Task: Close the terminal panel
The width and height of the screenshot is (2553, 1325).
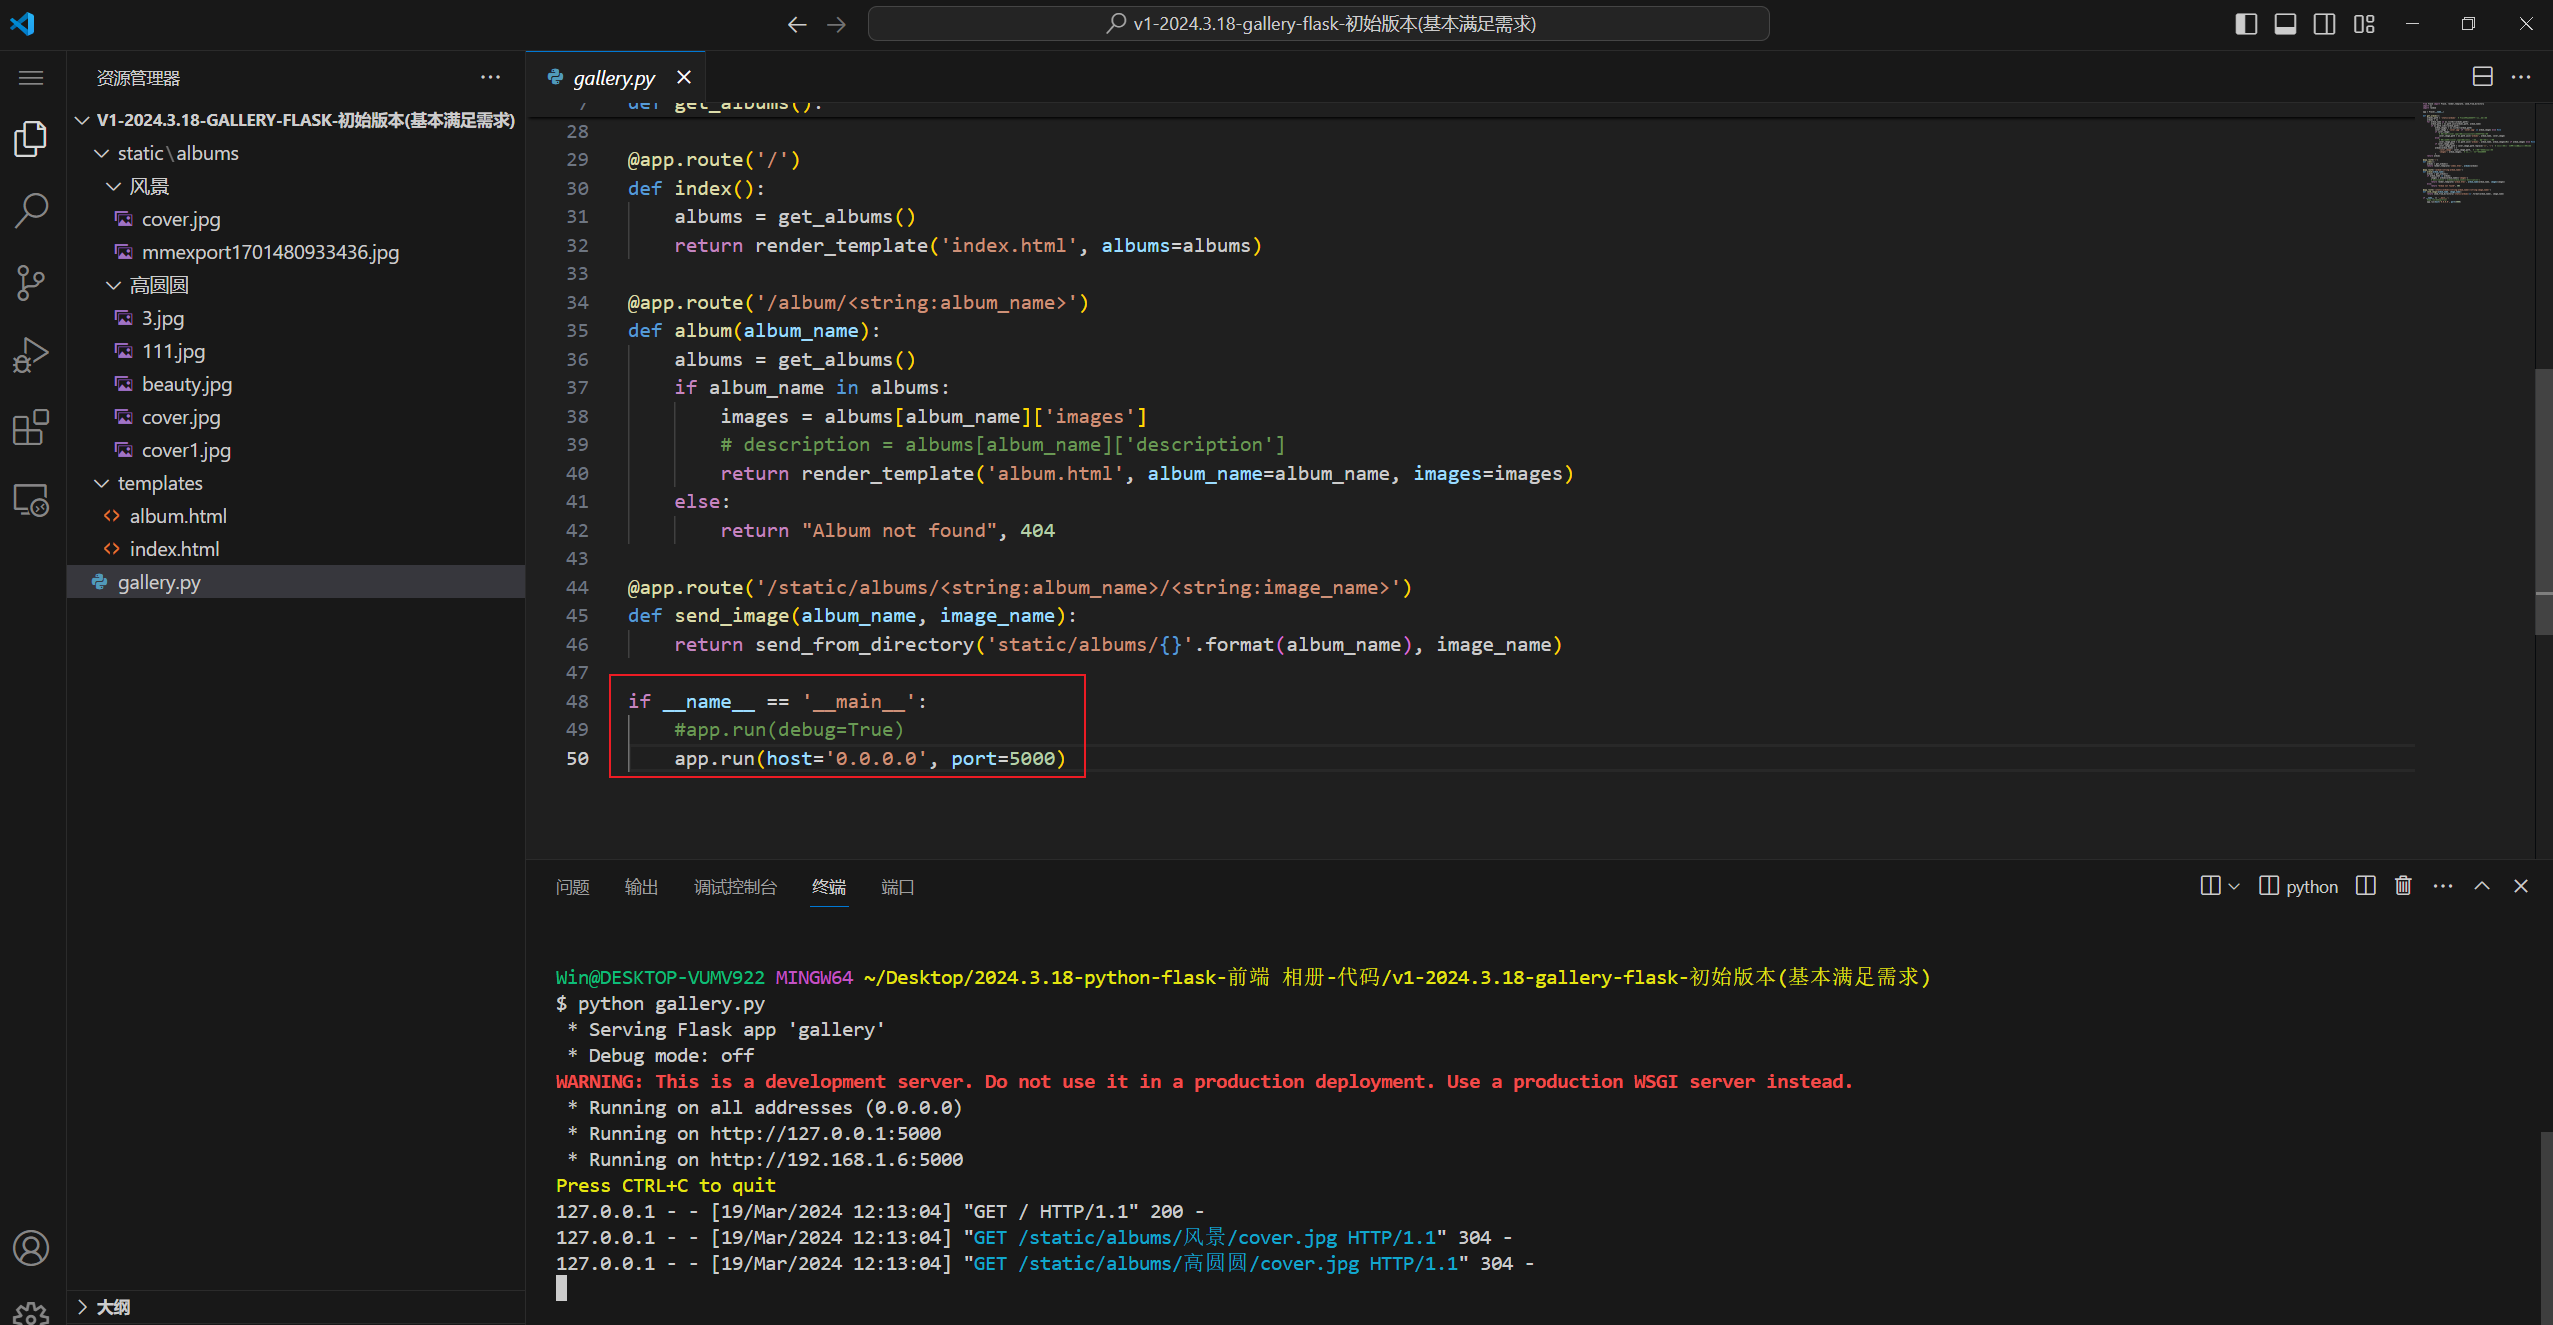Action: point(2521,886)
